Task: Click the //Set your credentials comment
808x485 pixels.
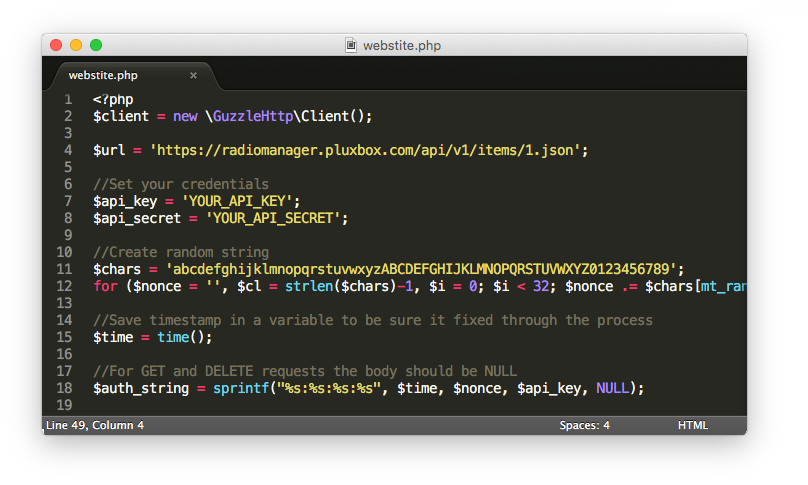Action: point(181,184)
